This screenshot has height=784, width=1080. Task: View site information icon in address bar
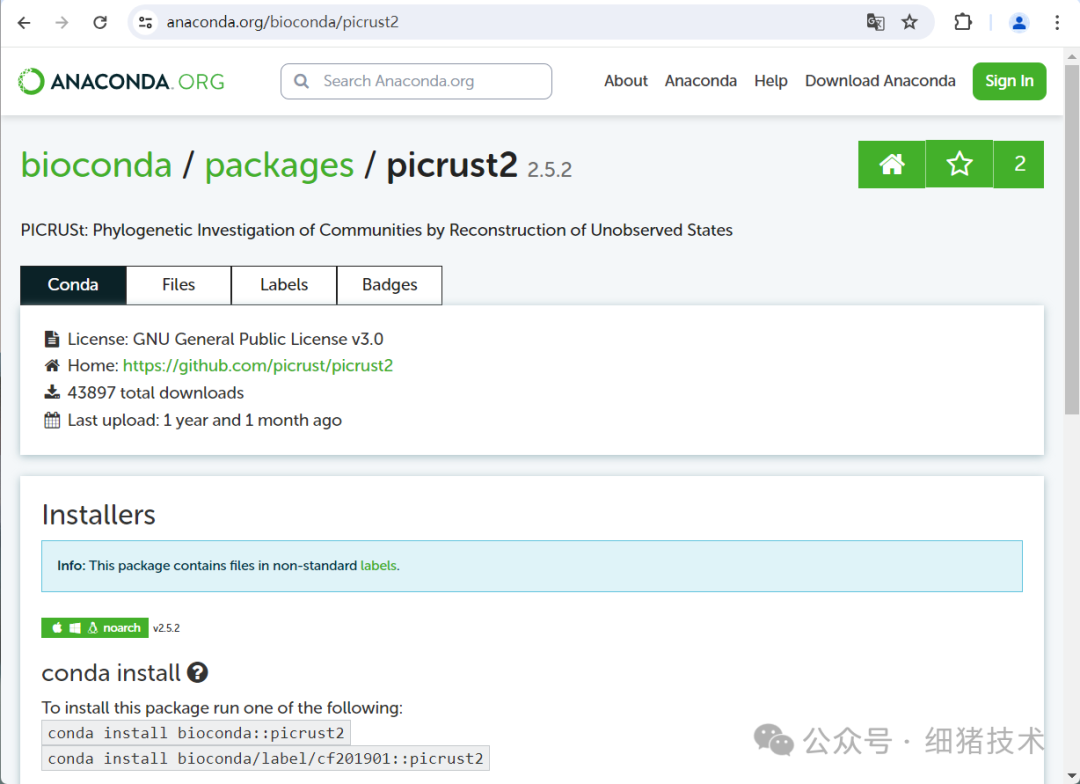145,22
